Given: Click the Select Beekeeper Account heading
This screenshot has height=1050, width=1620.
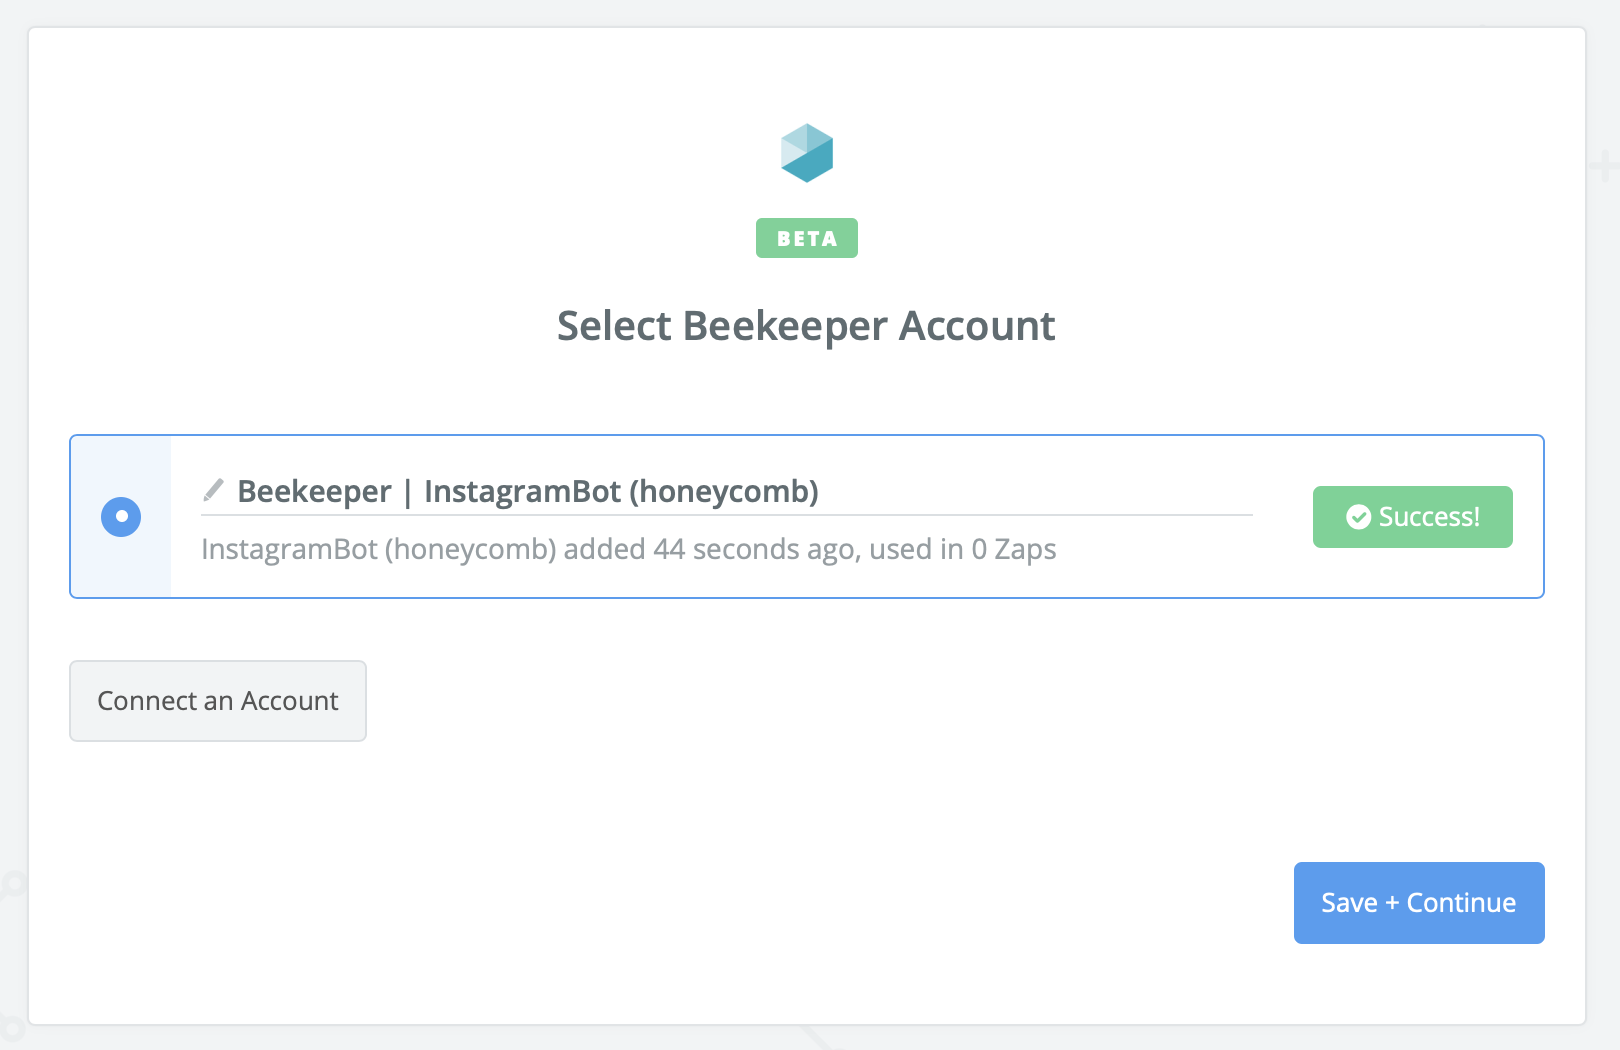Looking at the screenshot, I should pos(806,326).
